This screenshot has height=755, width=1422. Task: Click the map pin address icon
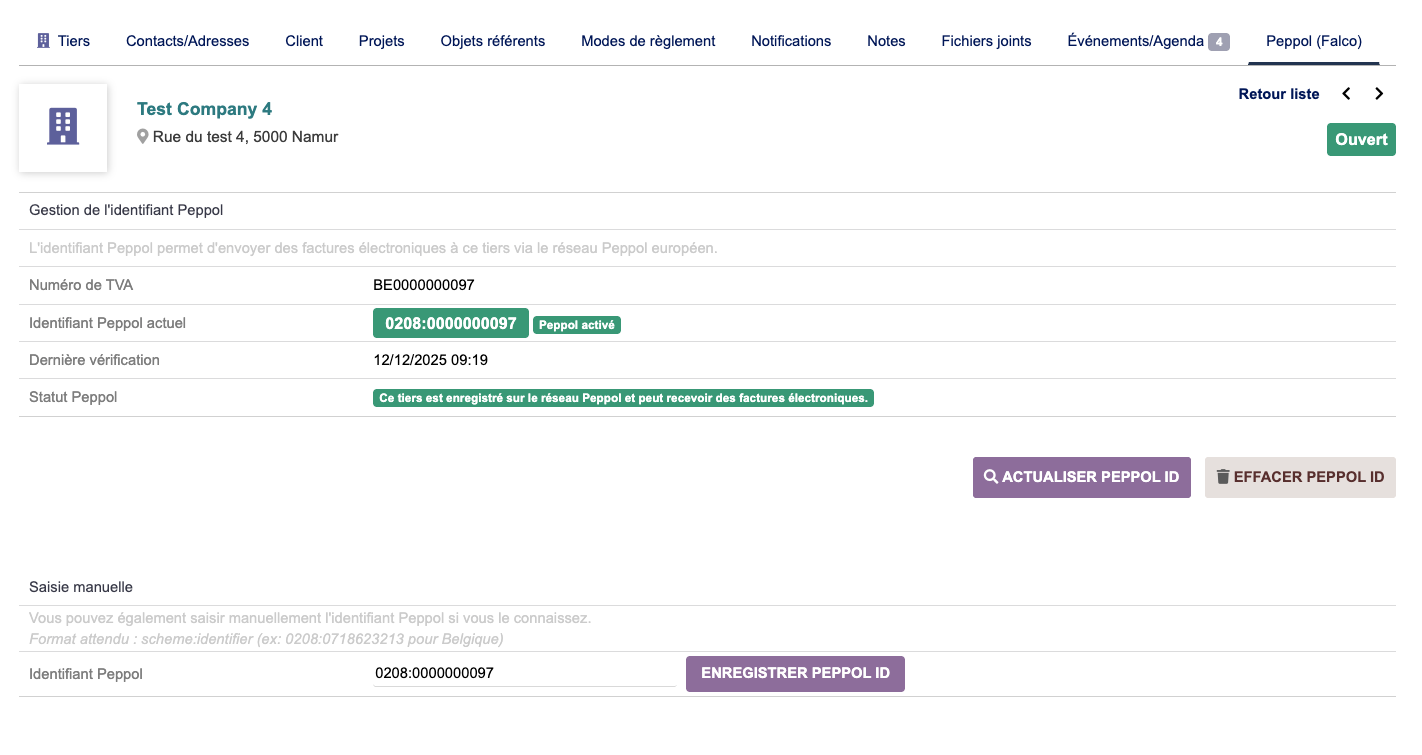[x=143, y=137]
